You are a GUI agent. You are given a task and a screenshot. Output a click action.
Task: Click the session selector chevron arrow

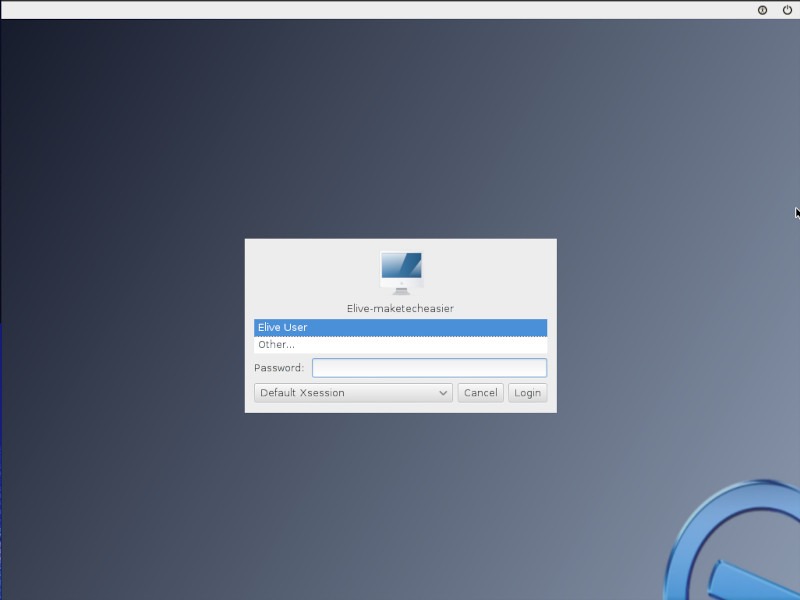(442, 392)
